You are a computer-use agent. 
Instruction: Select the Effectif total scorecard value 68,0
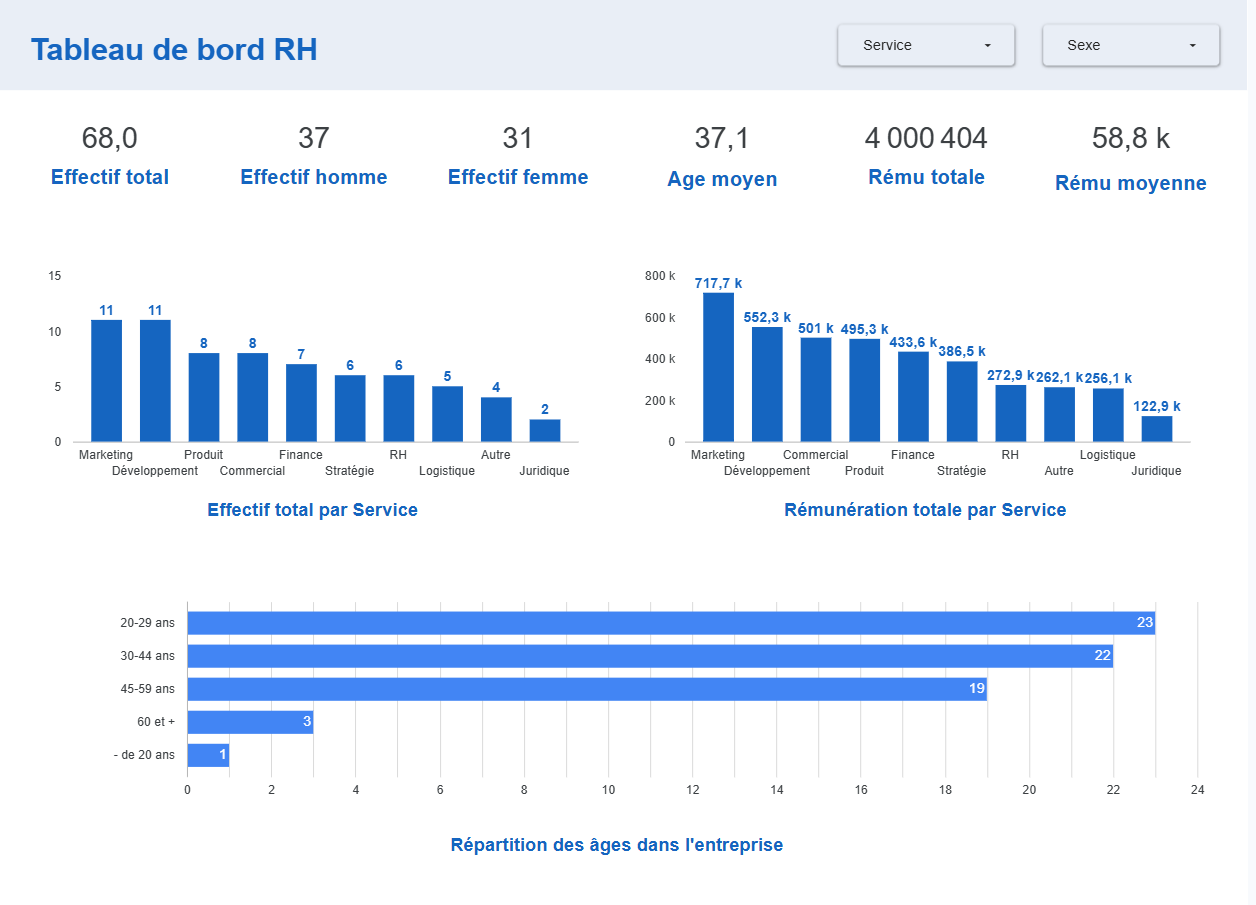110,139
